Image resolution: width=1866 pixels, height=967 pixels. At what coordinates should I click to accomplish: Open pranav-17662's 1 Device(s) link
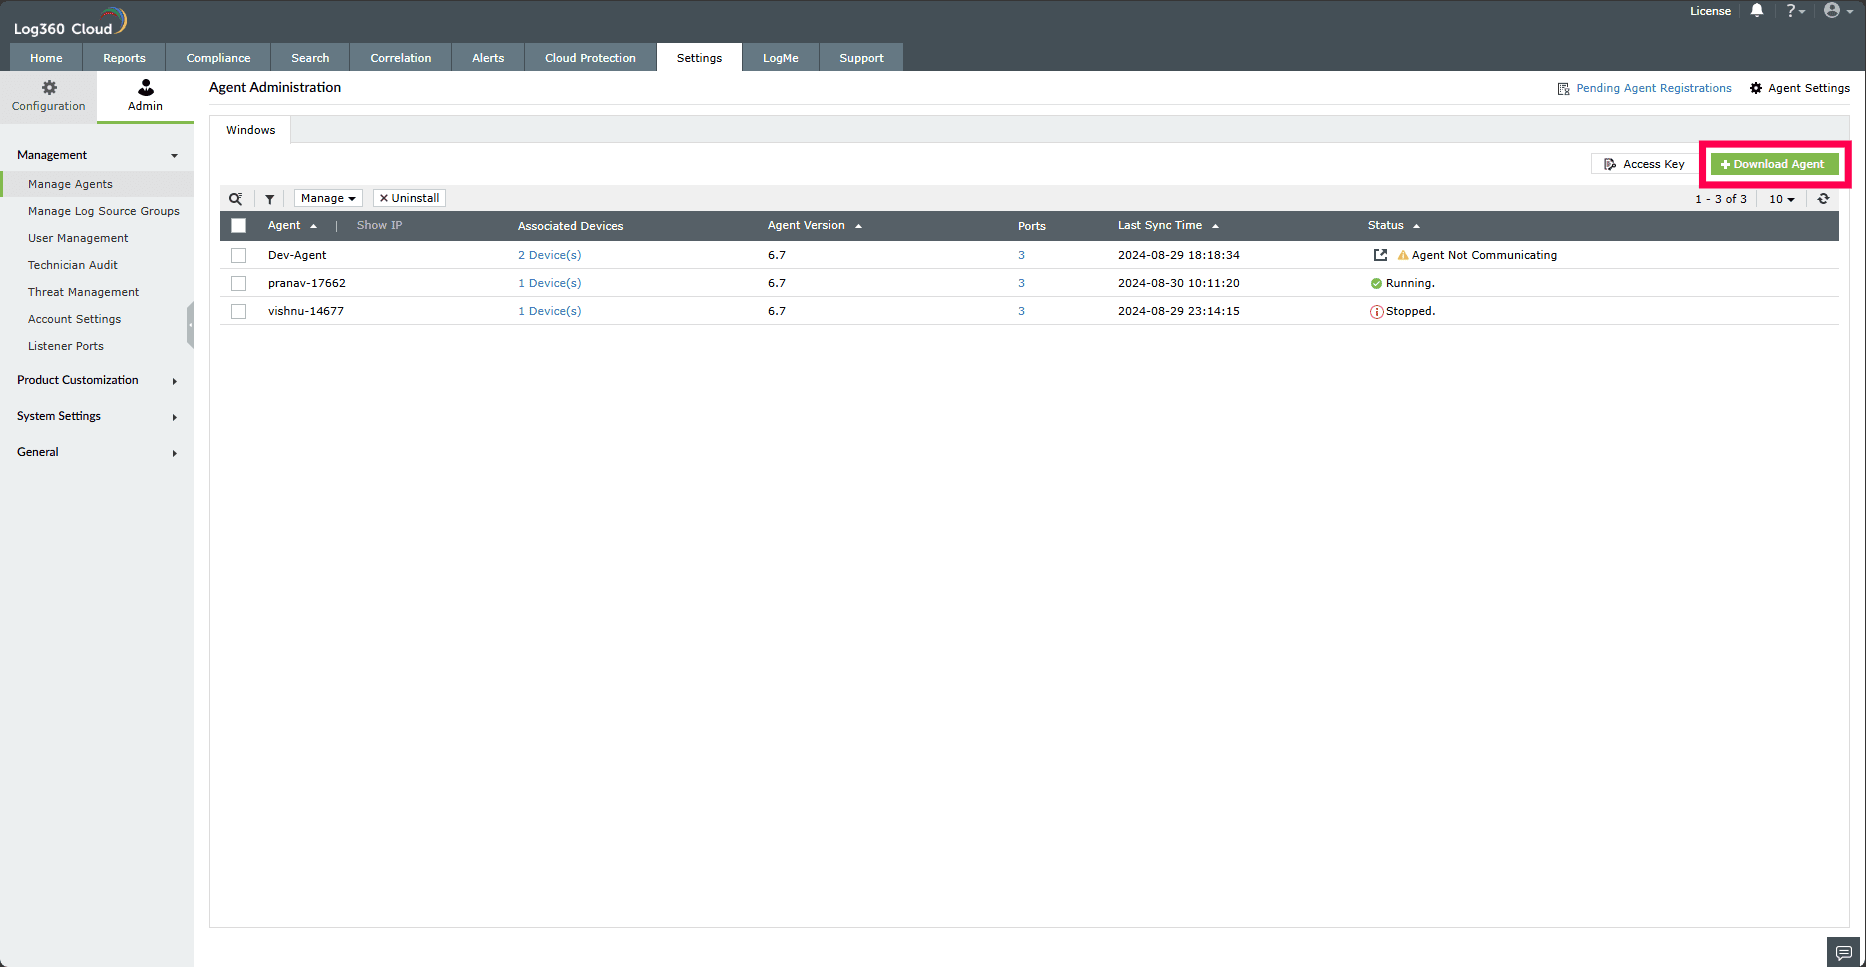549,283
